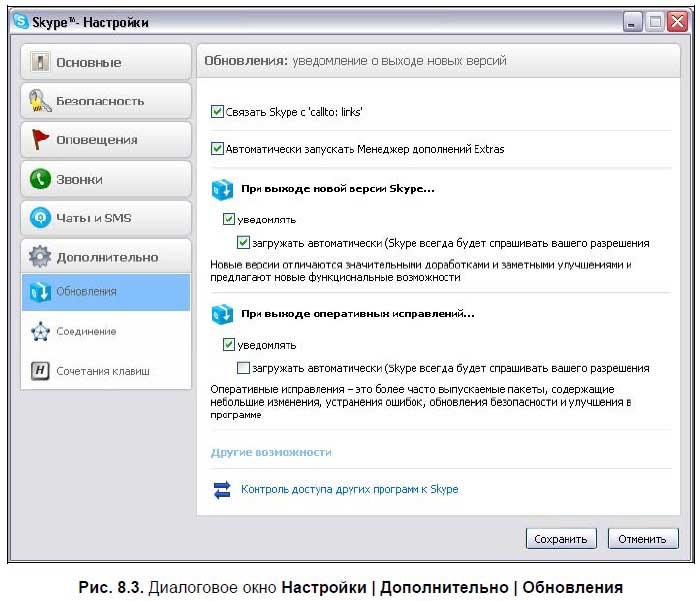This screenshot has width=700, height=601.
Task: Click the red flag Оповещения icon
Action: tap(40, 140)
